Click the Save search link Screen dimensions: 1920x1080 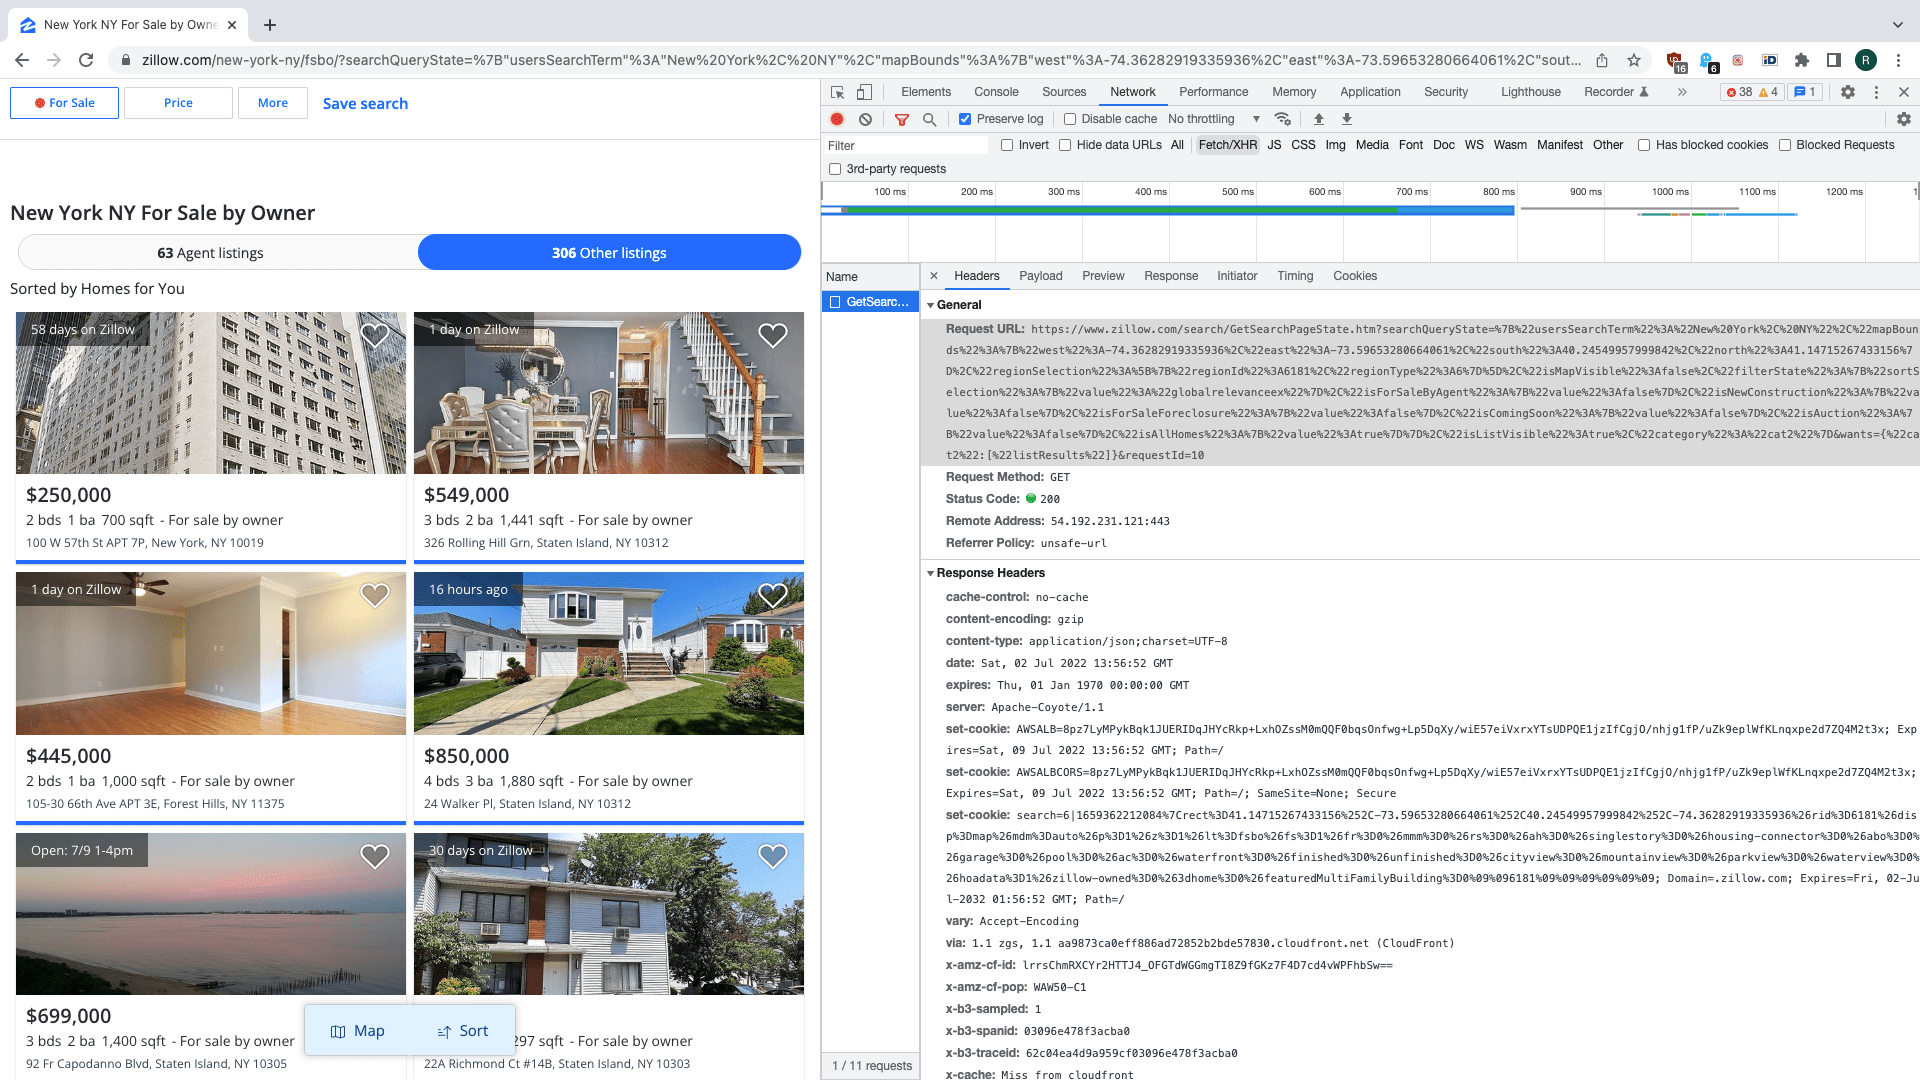(x=365, y=103)
